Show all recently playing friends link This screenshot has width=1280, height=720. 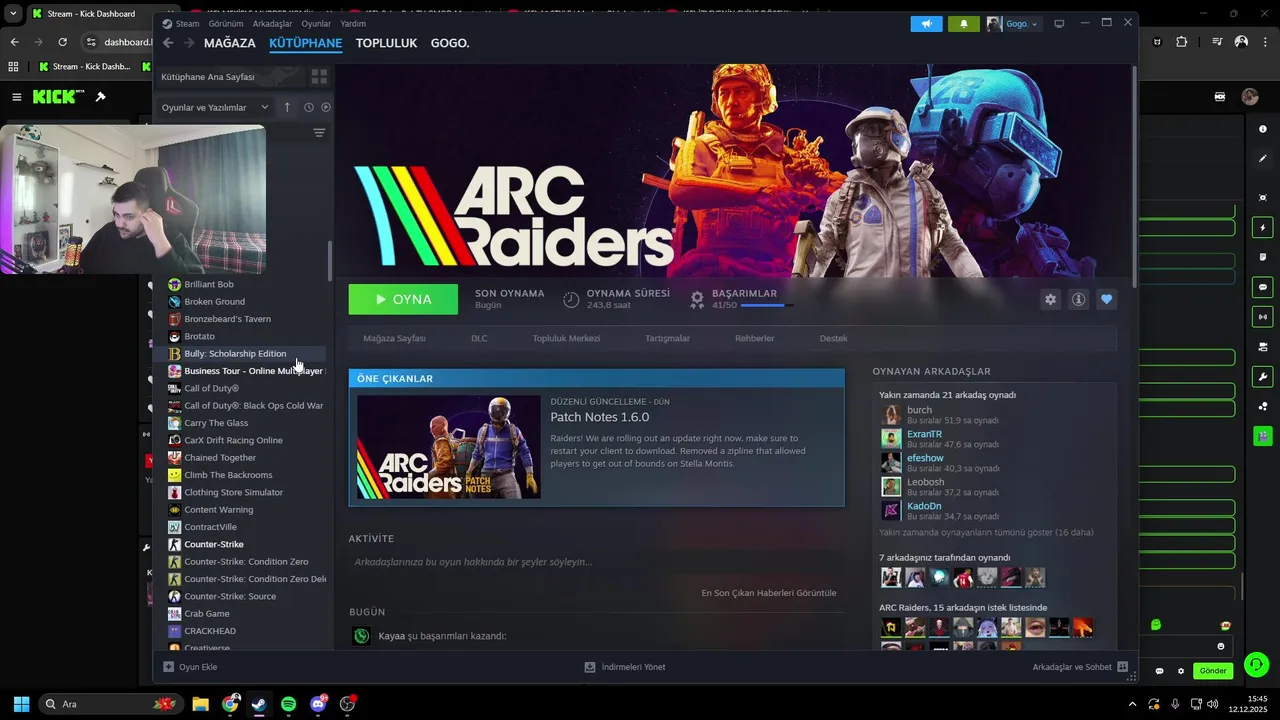tap(986, 532)
